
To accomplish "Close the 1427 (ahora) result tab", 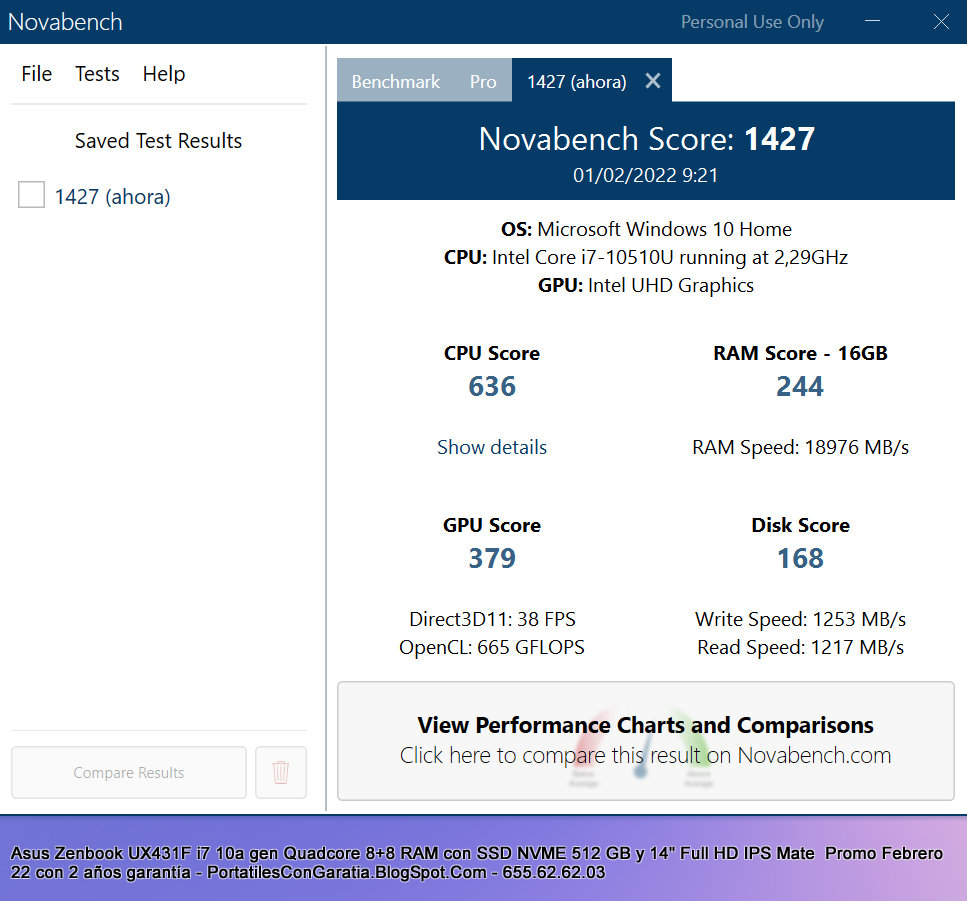I will (652, 81).
